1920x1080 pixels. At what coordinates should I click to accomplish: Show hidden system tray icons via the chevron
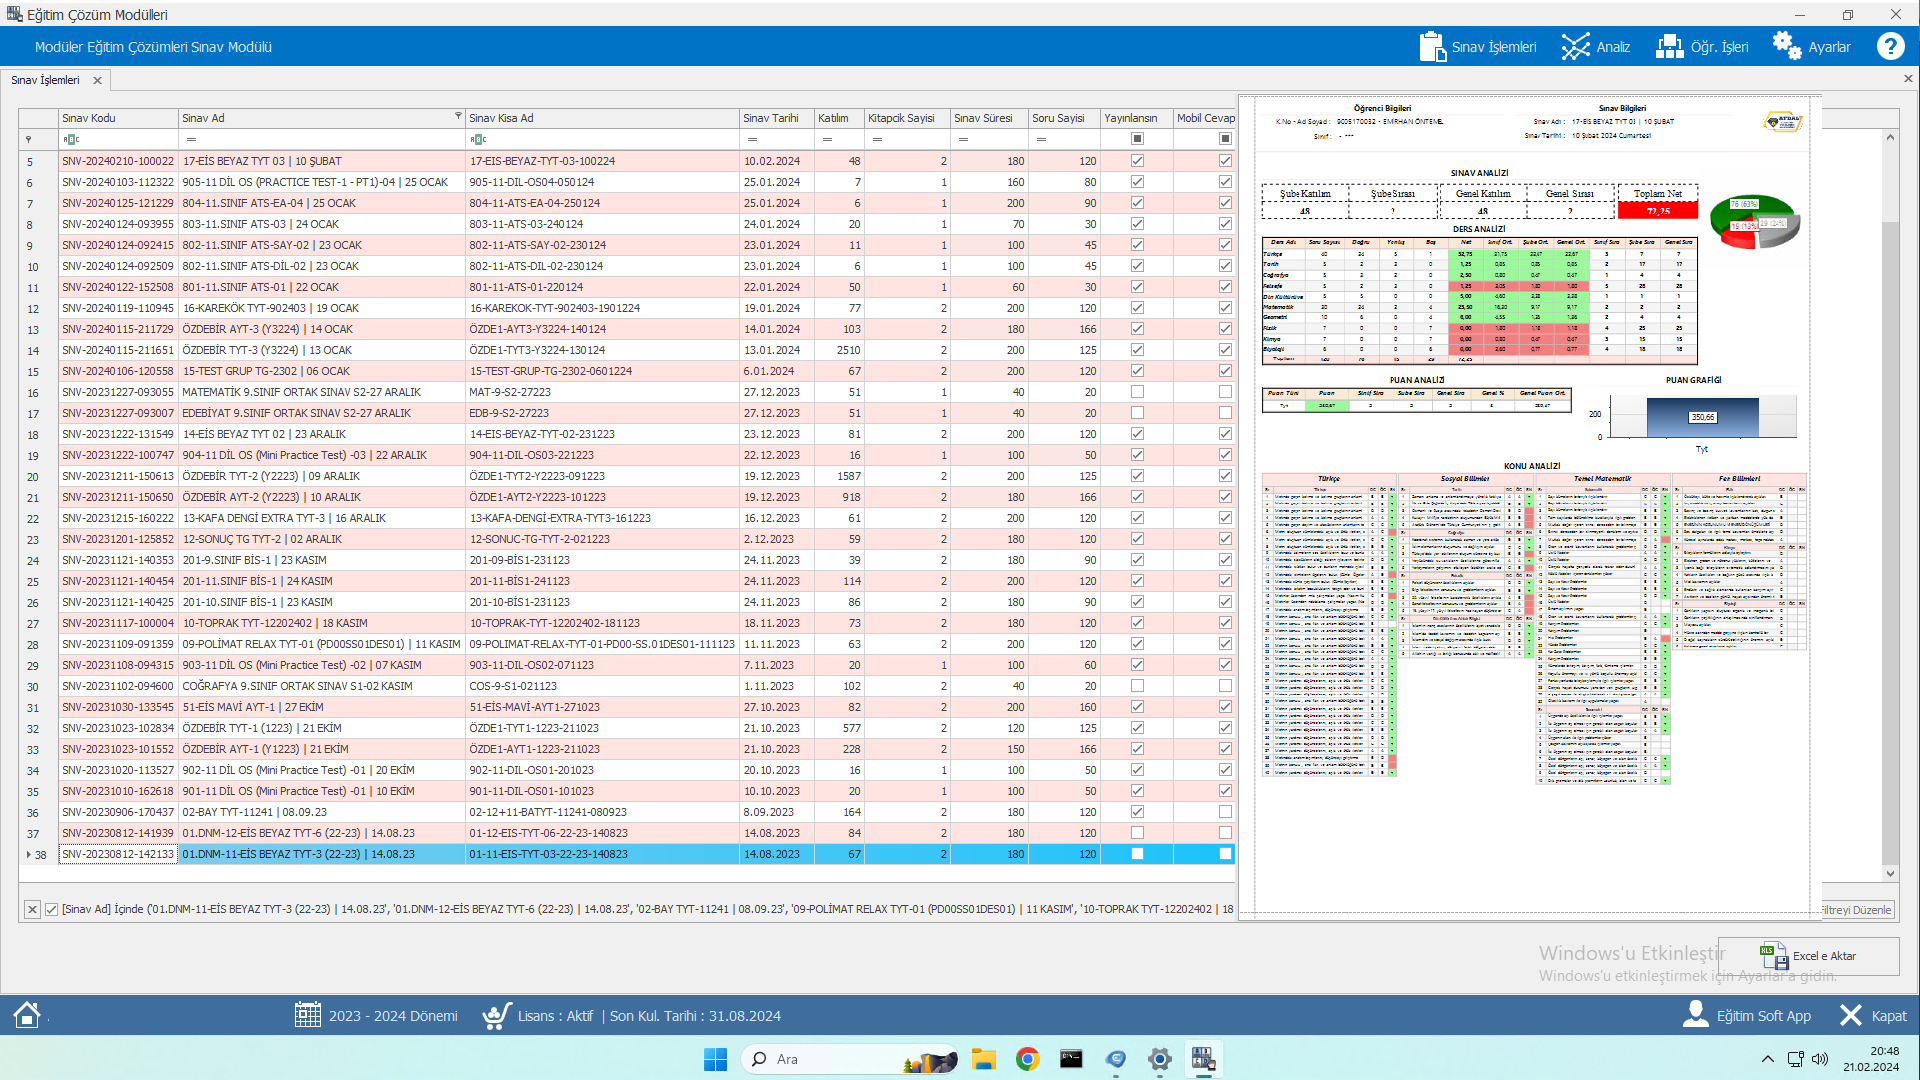[x=1767, y=1059]
